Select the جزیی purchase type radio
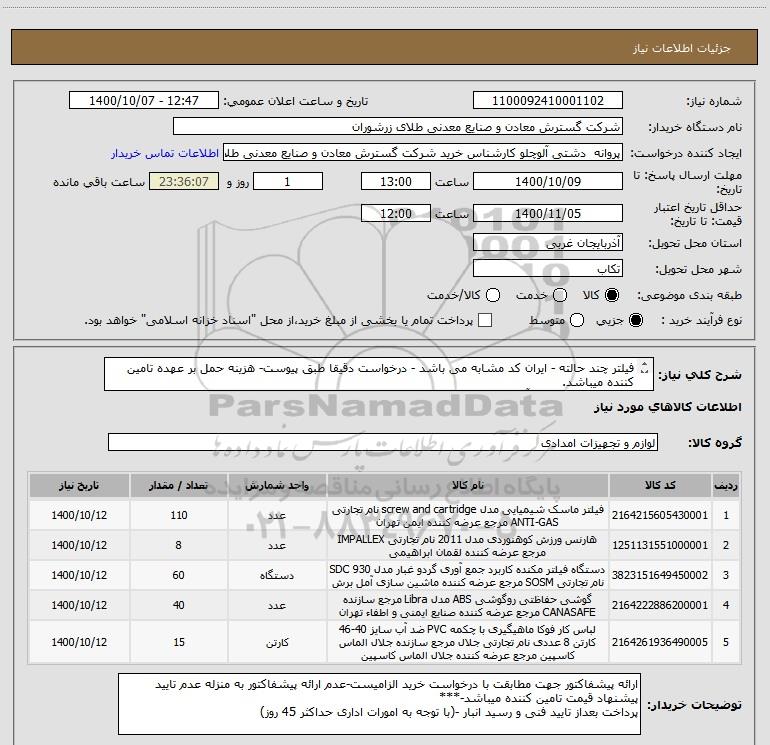The width and height of the screenshot is (770, 745). pos(635,320)
